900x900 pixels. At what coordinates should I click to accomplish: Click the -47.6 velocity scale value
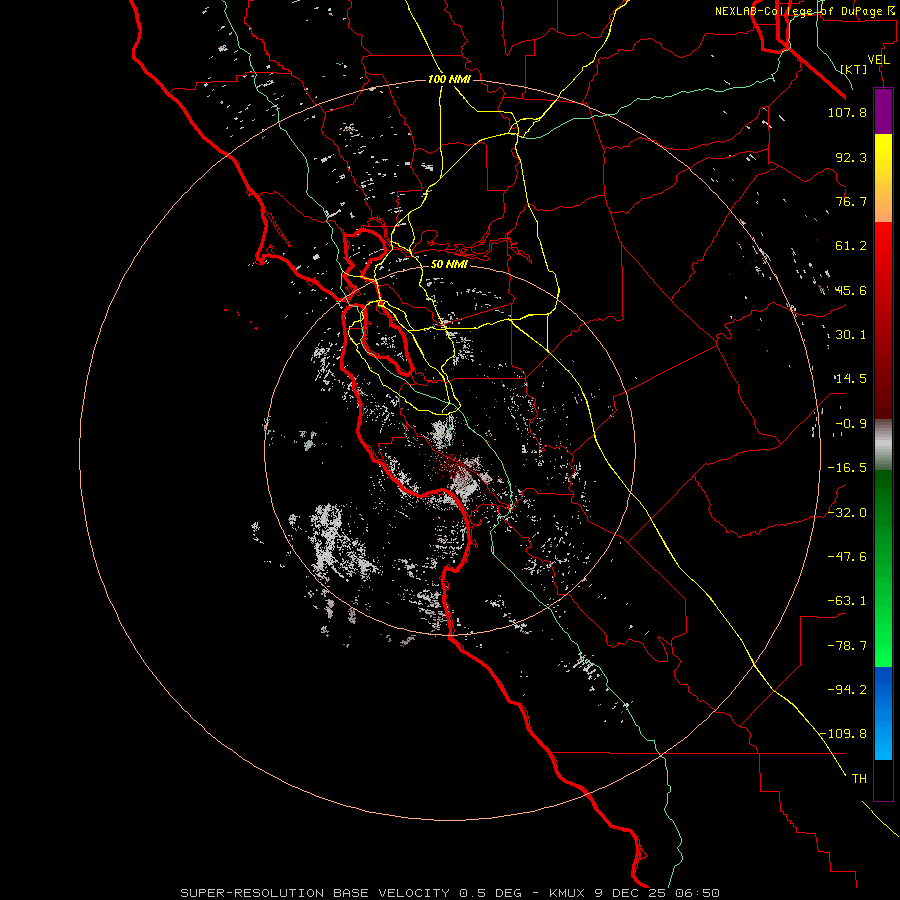tap(847, 556)
